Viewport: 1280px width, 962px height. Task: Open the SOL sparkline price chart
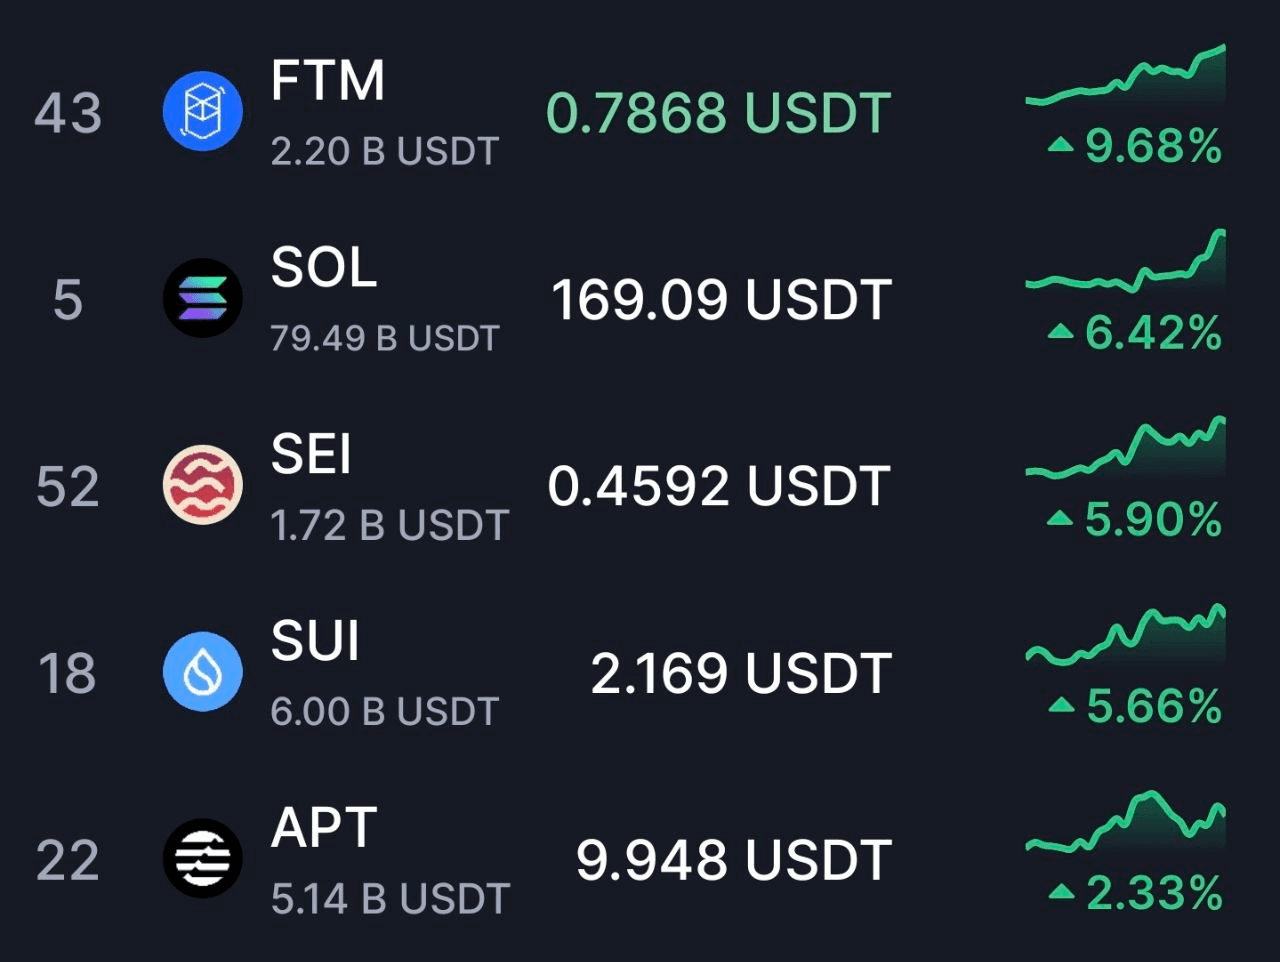pos(1126,261)
